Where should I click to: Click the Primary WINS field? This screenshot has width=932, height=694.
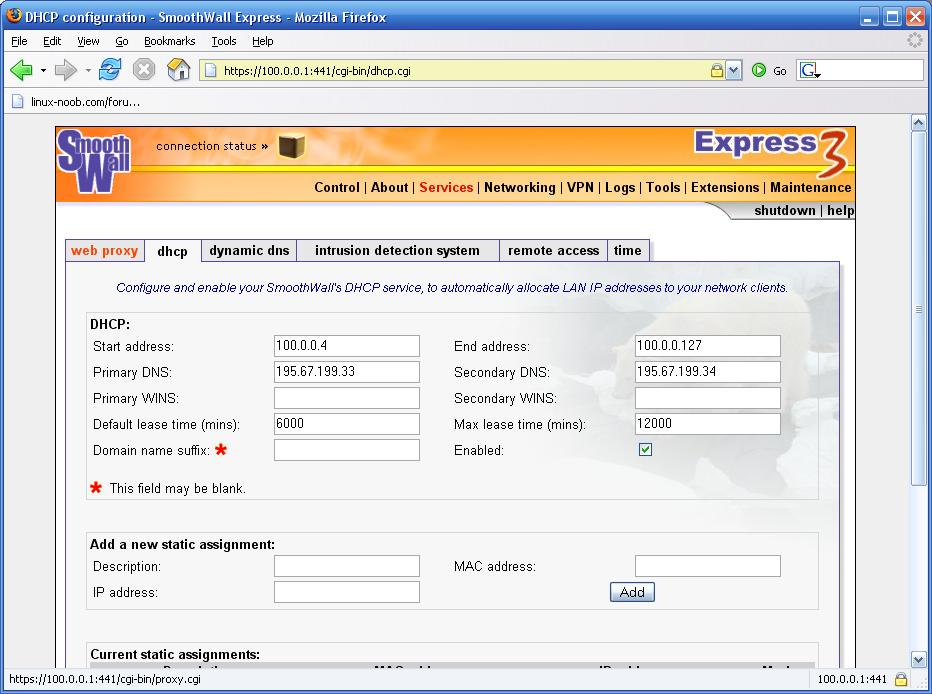coord(347,398)
